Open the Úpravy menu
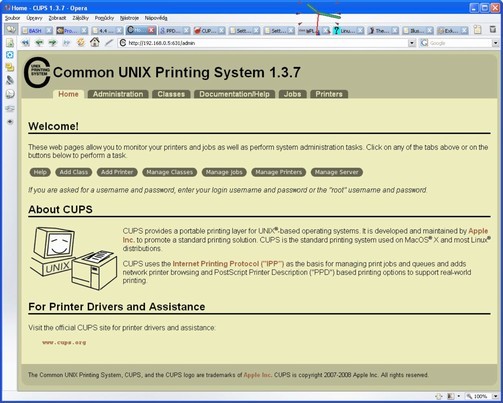503x403 pixels. (34, 18)
